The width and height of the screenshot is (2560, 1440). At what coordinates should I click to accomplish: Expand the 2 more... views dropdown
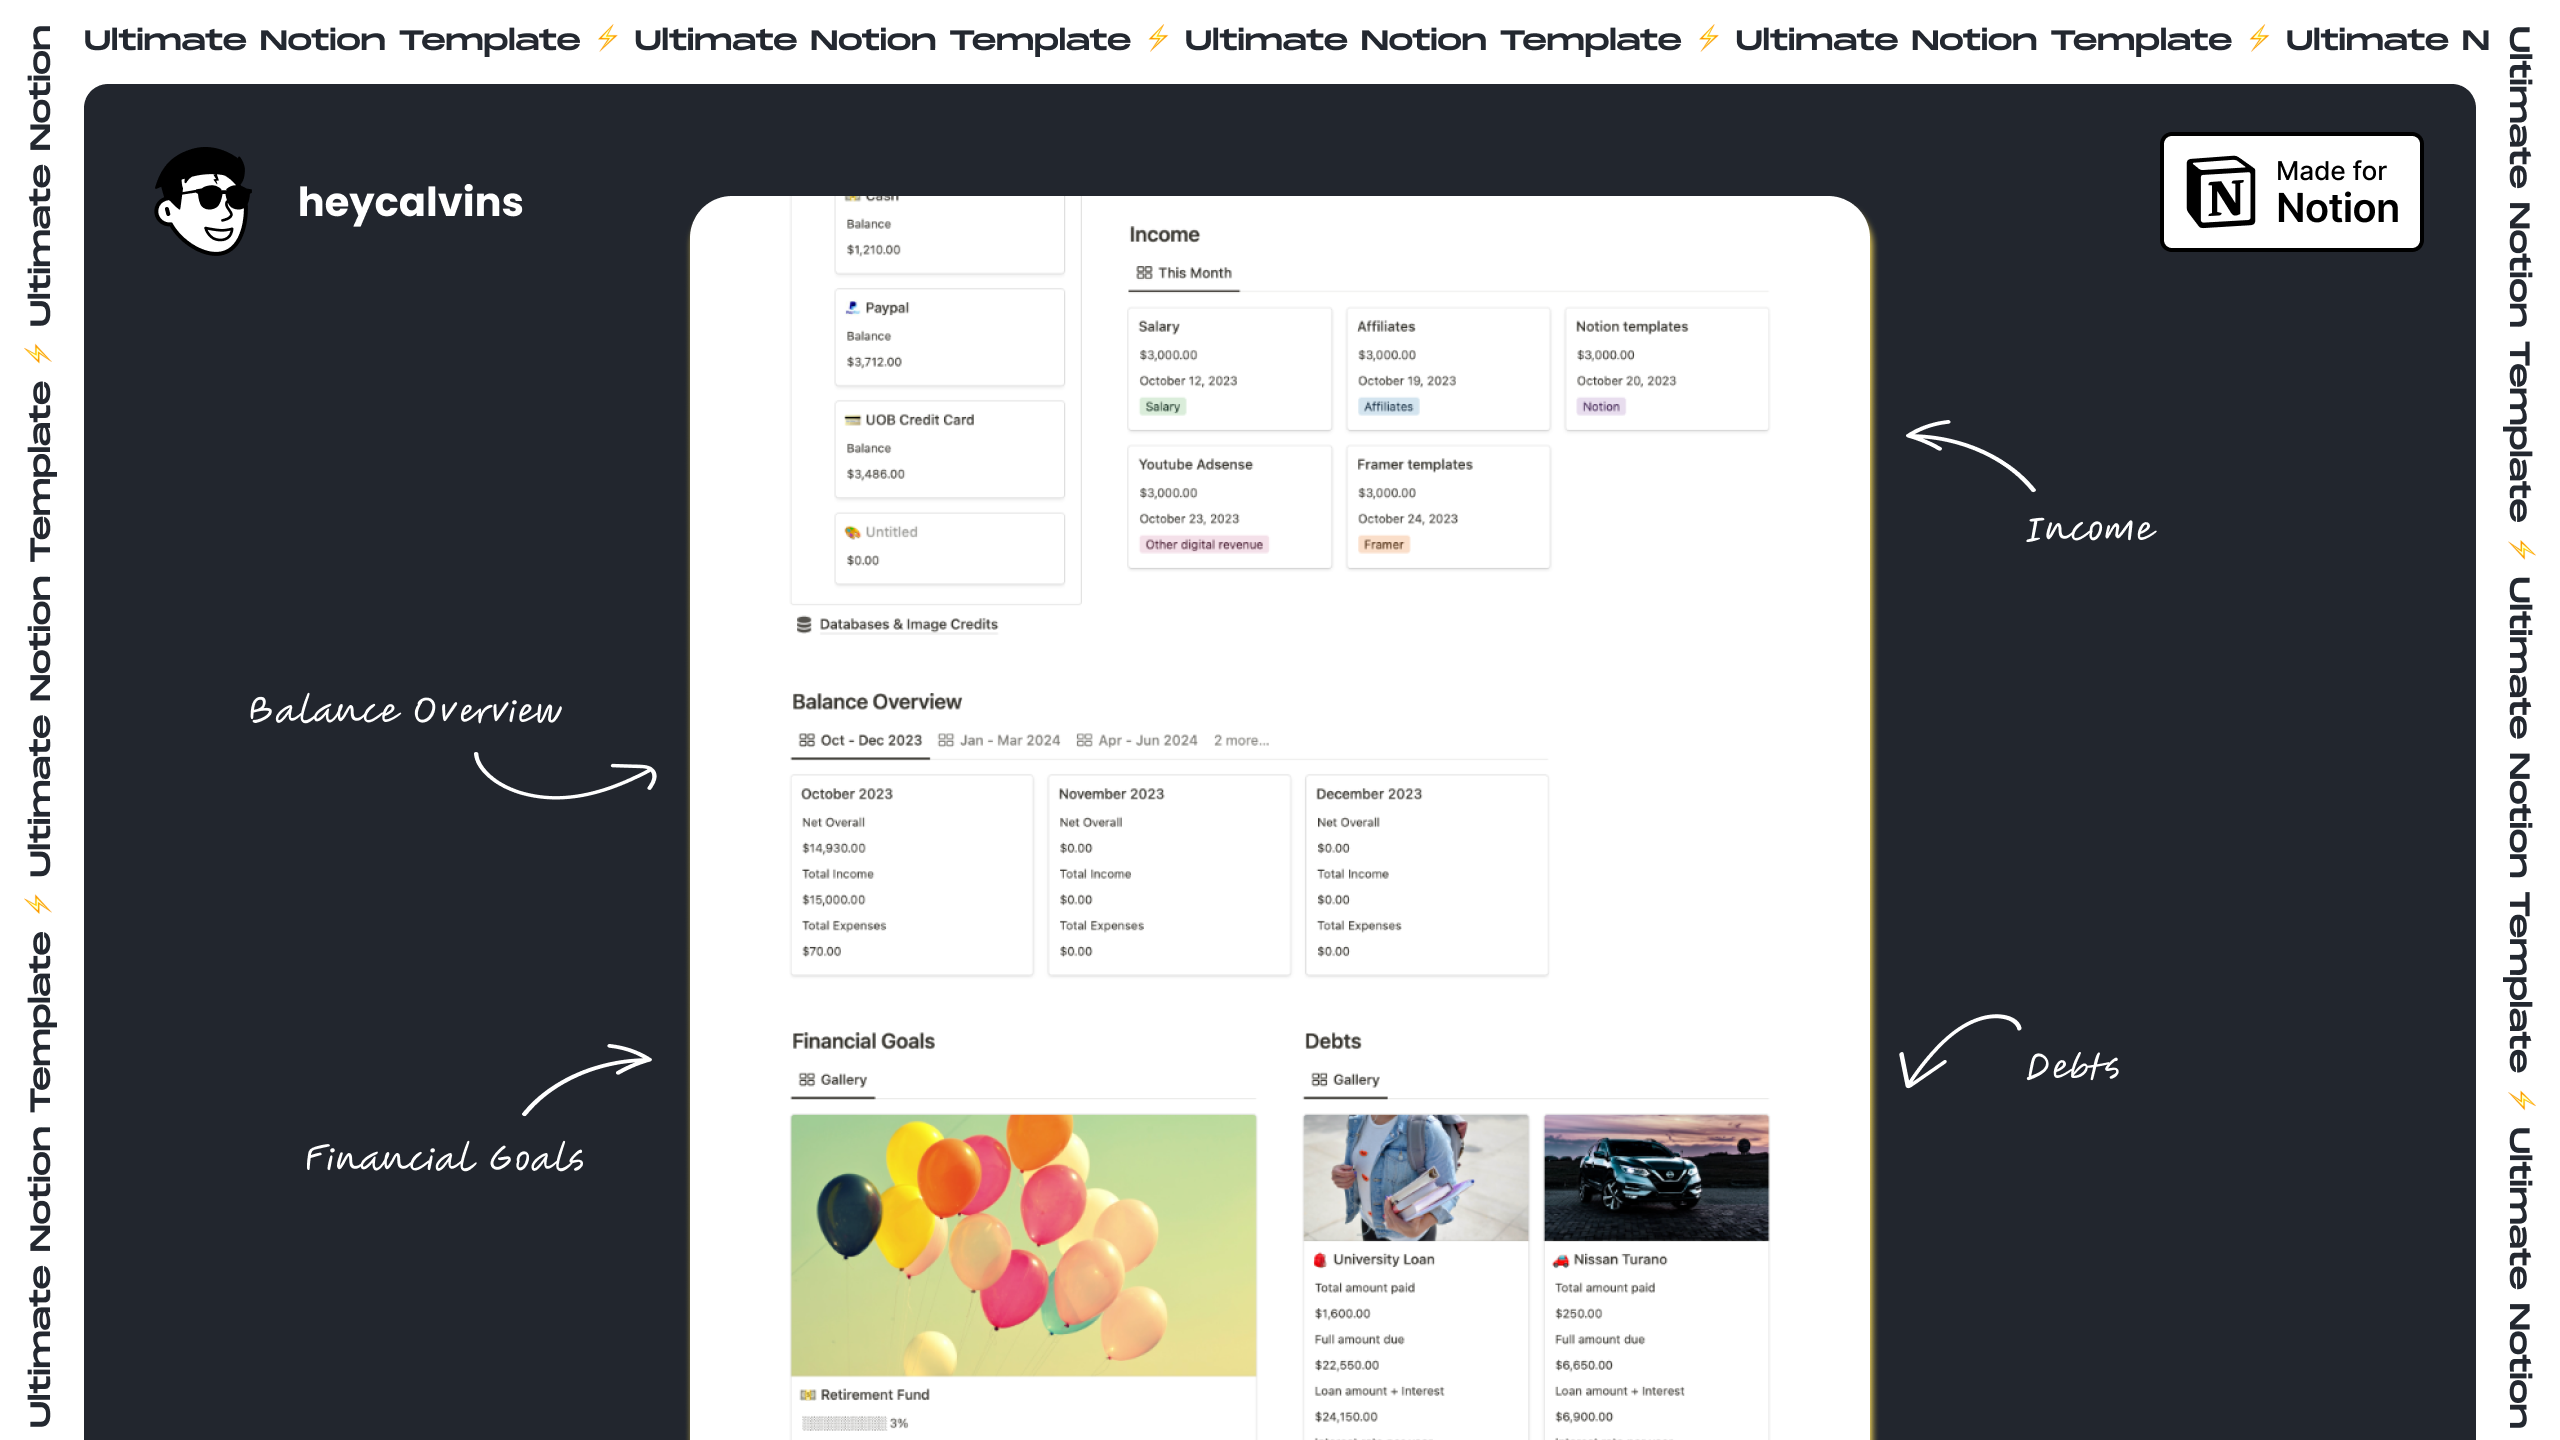[x=1241, y=741]
